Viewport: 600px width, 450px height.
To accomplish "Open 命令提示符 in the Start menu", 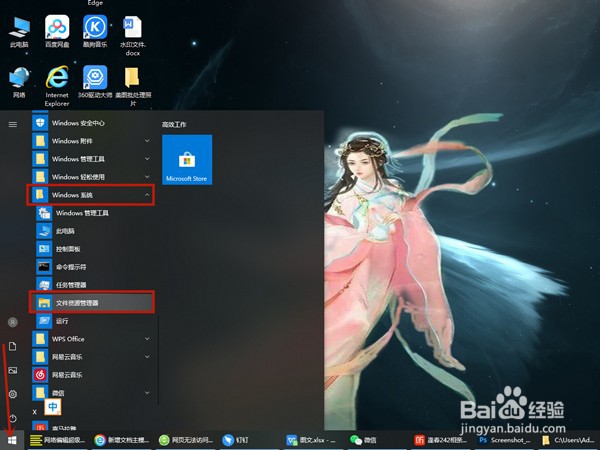I will coord(93,267).
